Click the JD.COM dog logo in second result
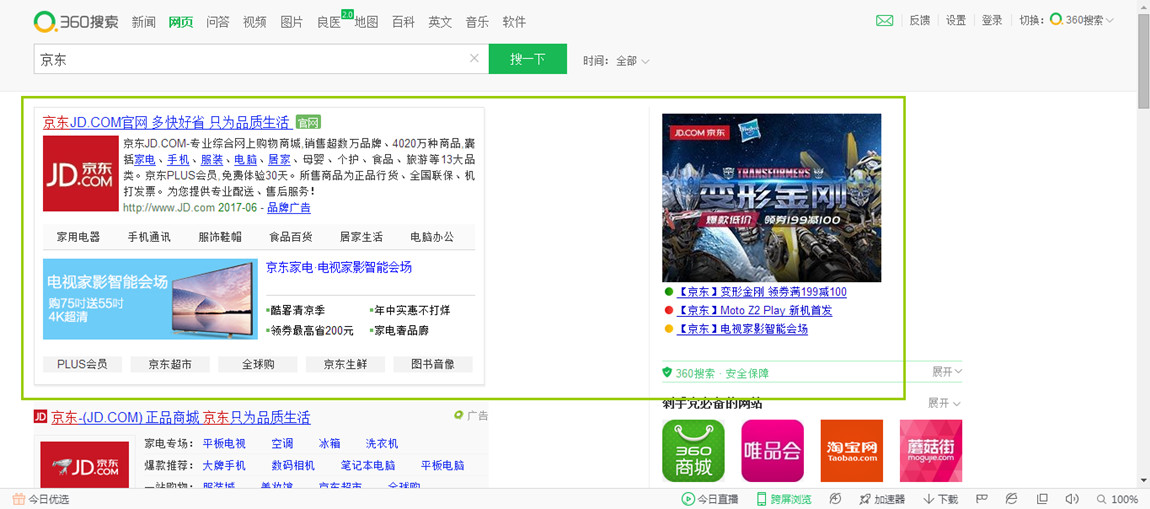The width and height of the screenshot is (1150, 509). pyautogui.click(x=84, y=465)
